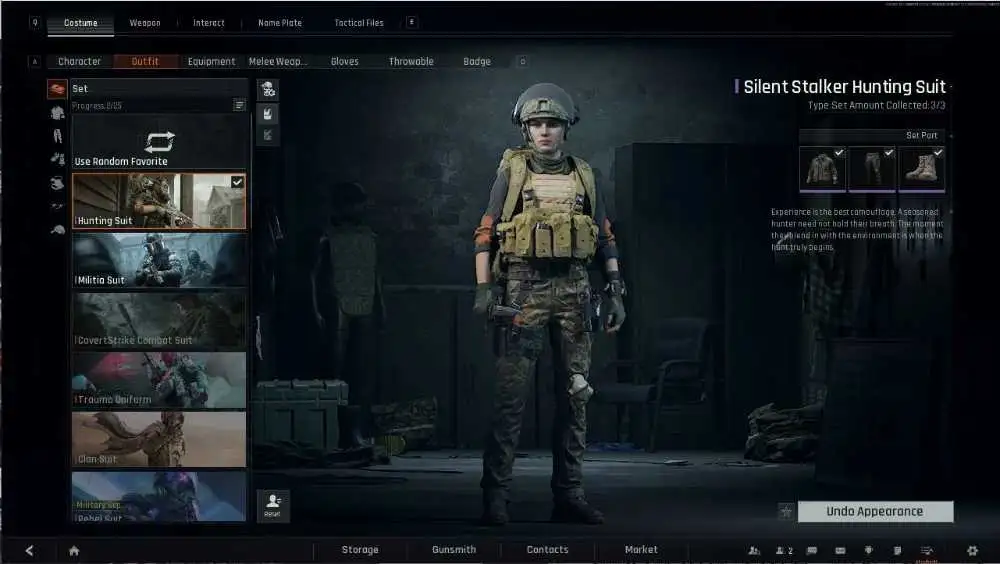This screenshot has width=1000, height=564.
Task: Select the Set category icon in sidebar
Action: 57,89
